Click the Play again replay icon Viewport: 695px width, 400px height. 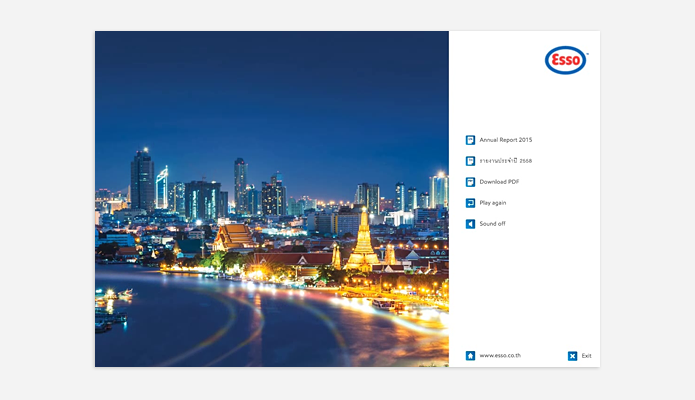pyautogui.click(x=470, y=203)
